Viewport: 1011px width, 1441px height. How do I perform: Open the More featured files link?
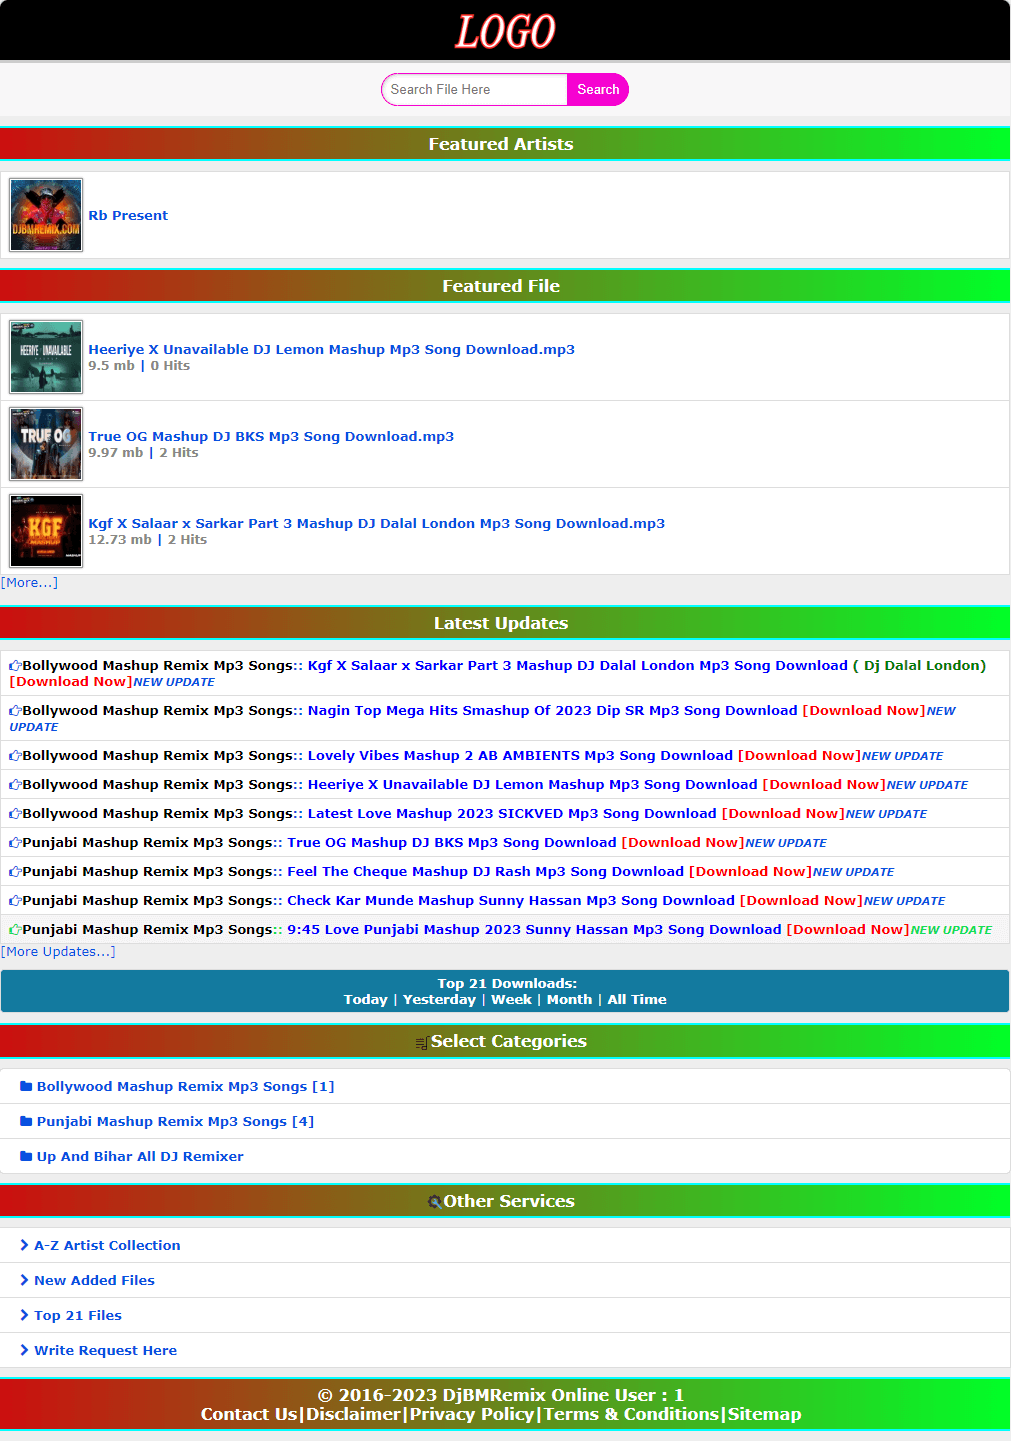click(x=30, y=582)
